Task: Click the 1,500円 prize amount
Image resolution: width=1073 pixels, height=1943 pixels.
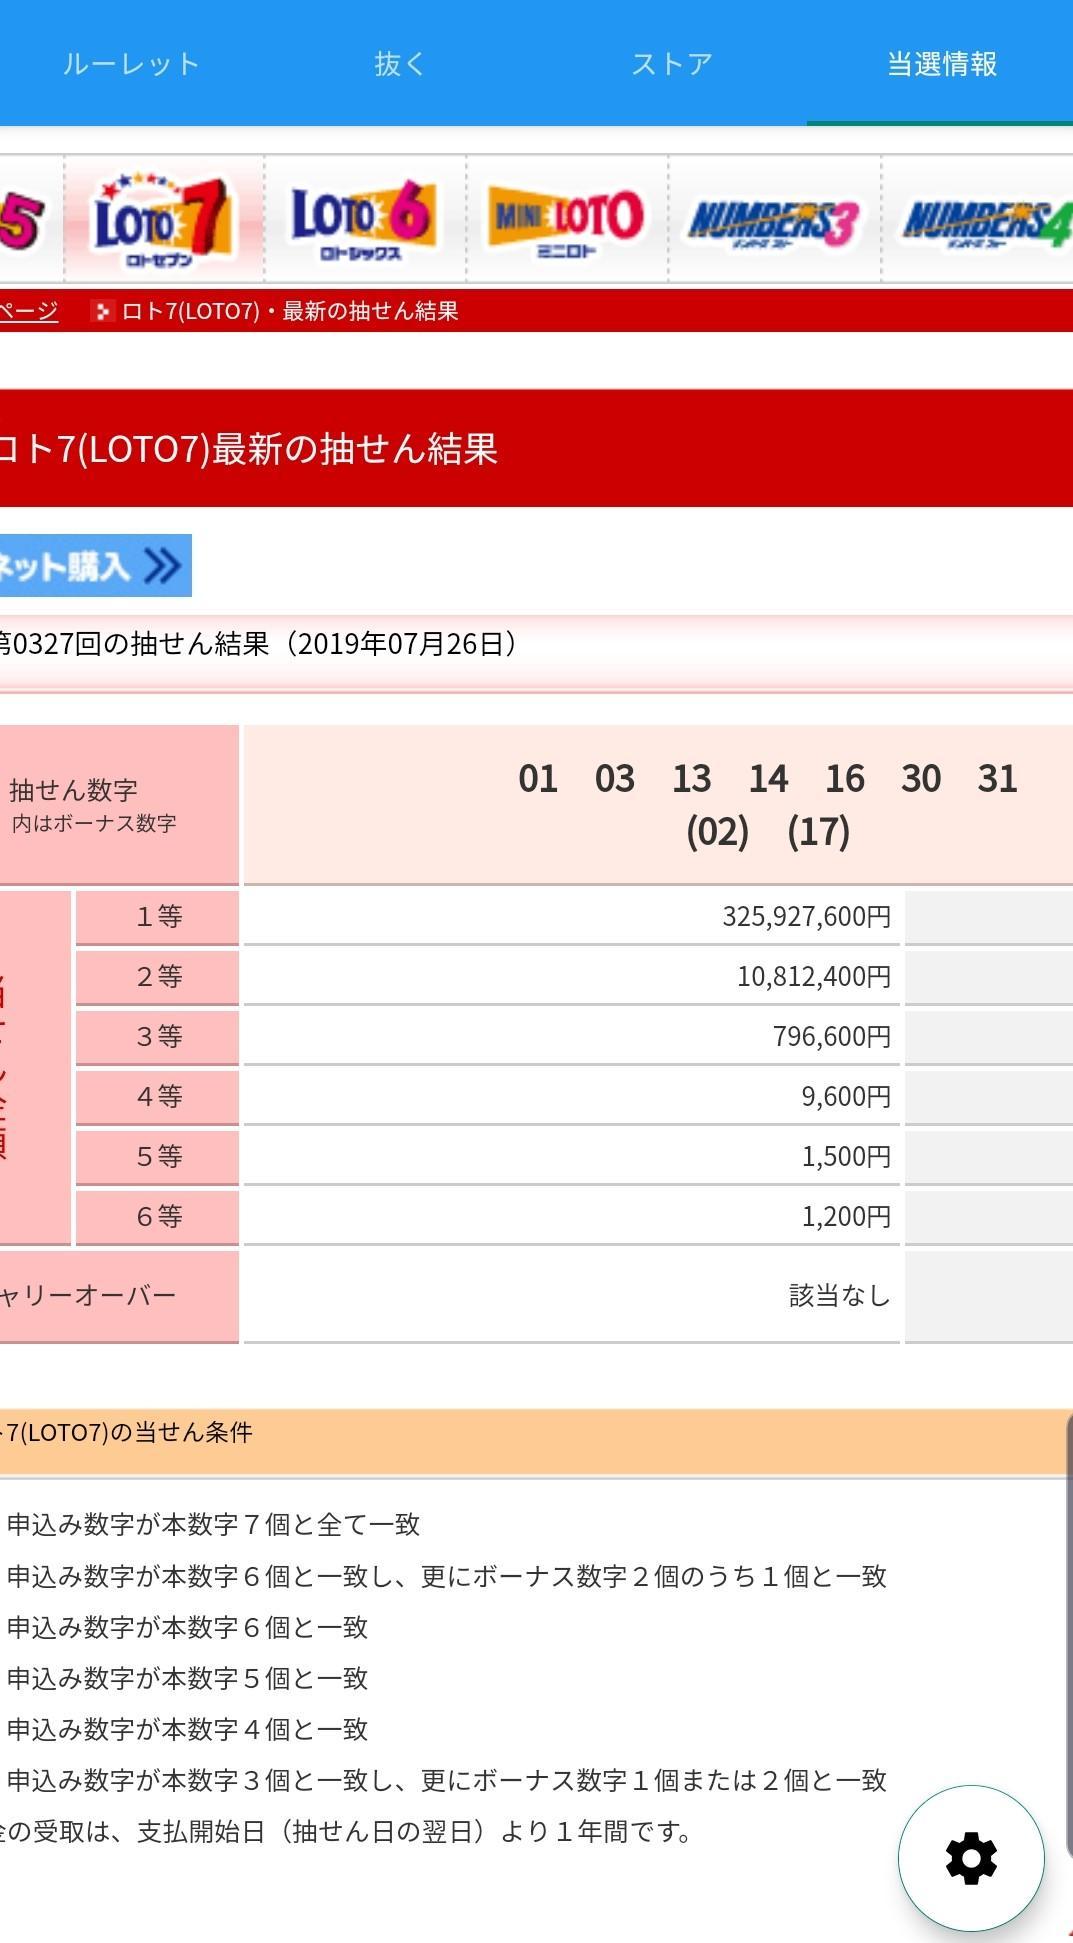Action: [x=846, y=1156]
